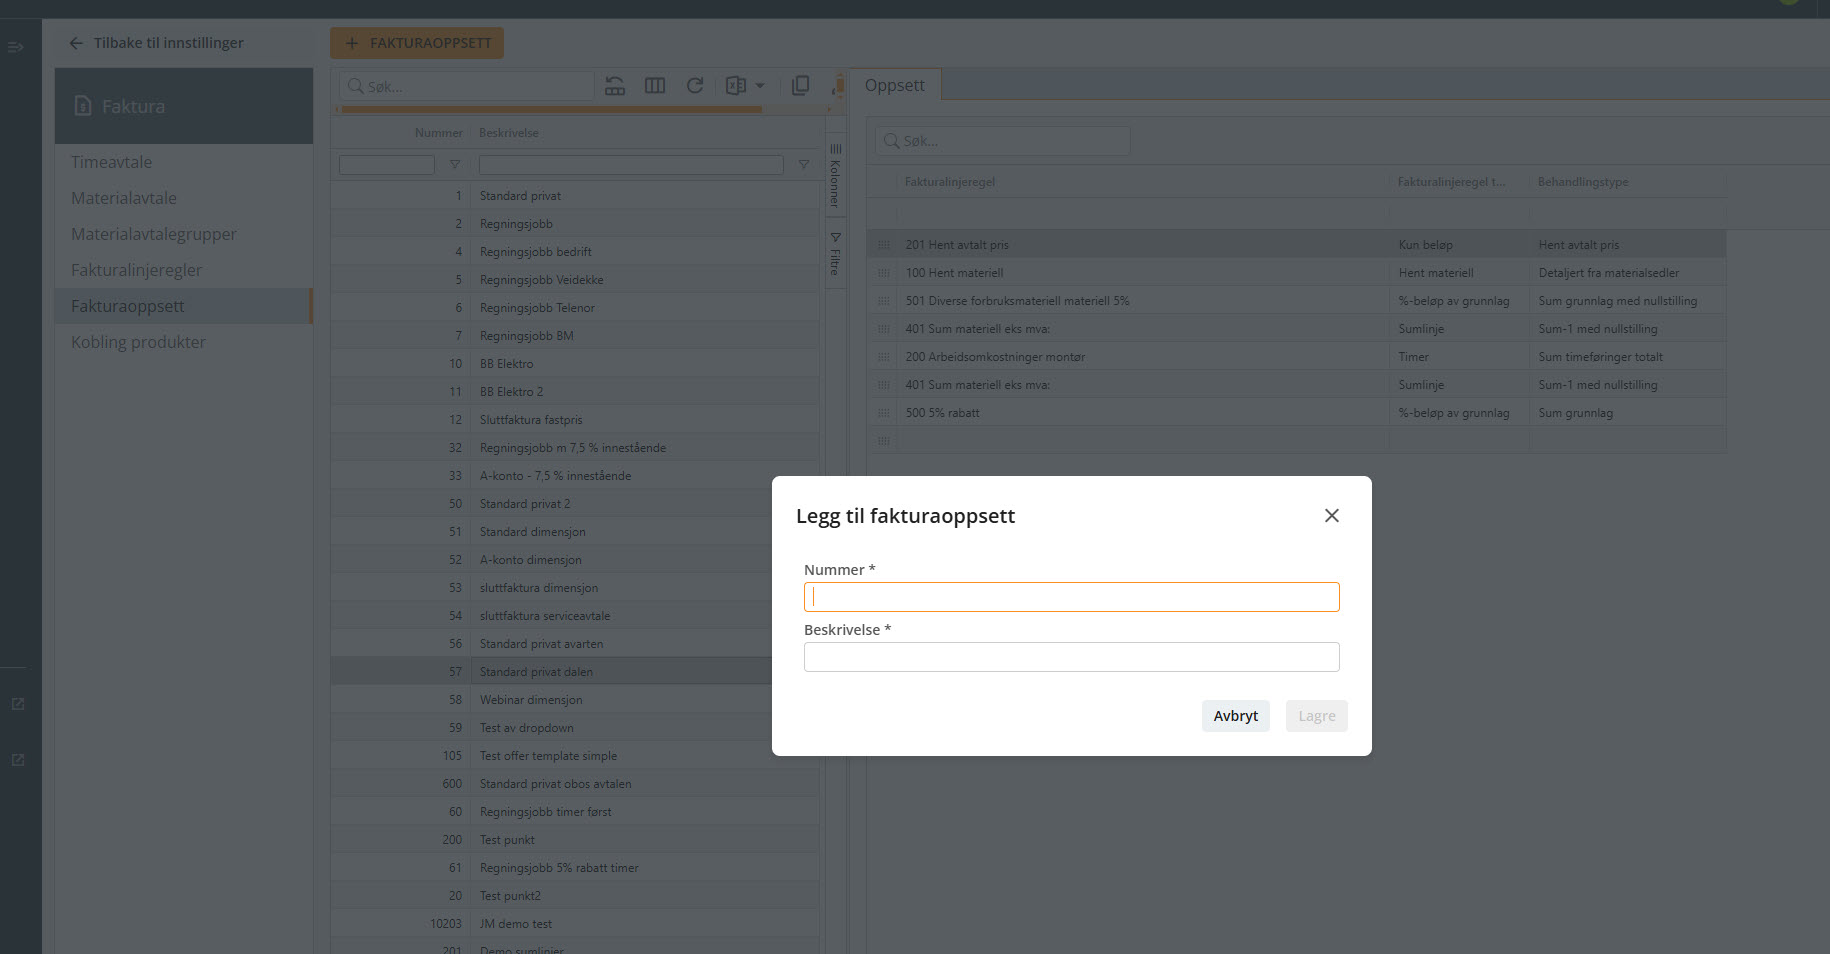Close the Legg til fakturaoppsett dialog
The width and height of the screenshot is (1830, 954).
coord(1331,516)
